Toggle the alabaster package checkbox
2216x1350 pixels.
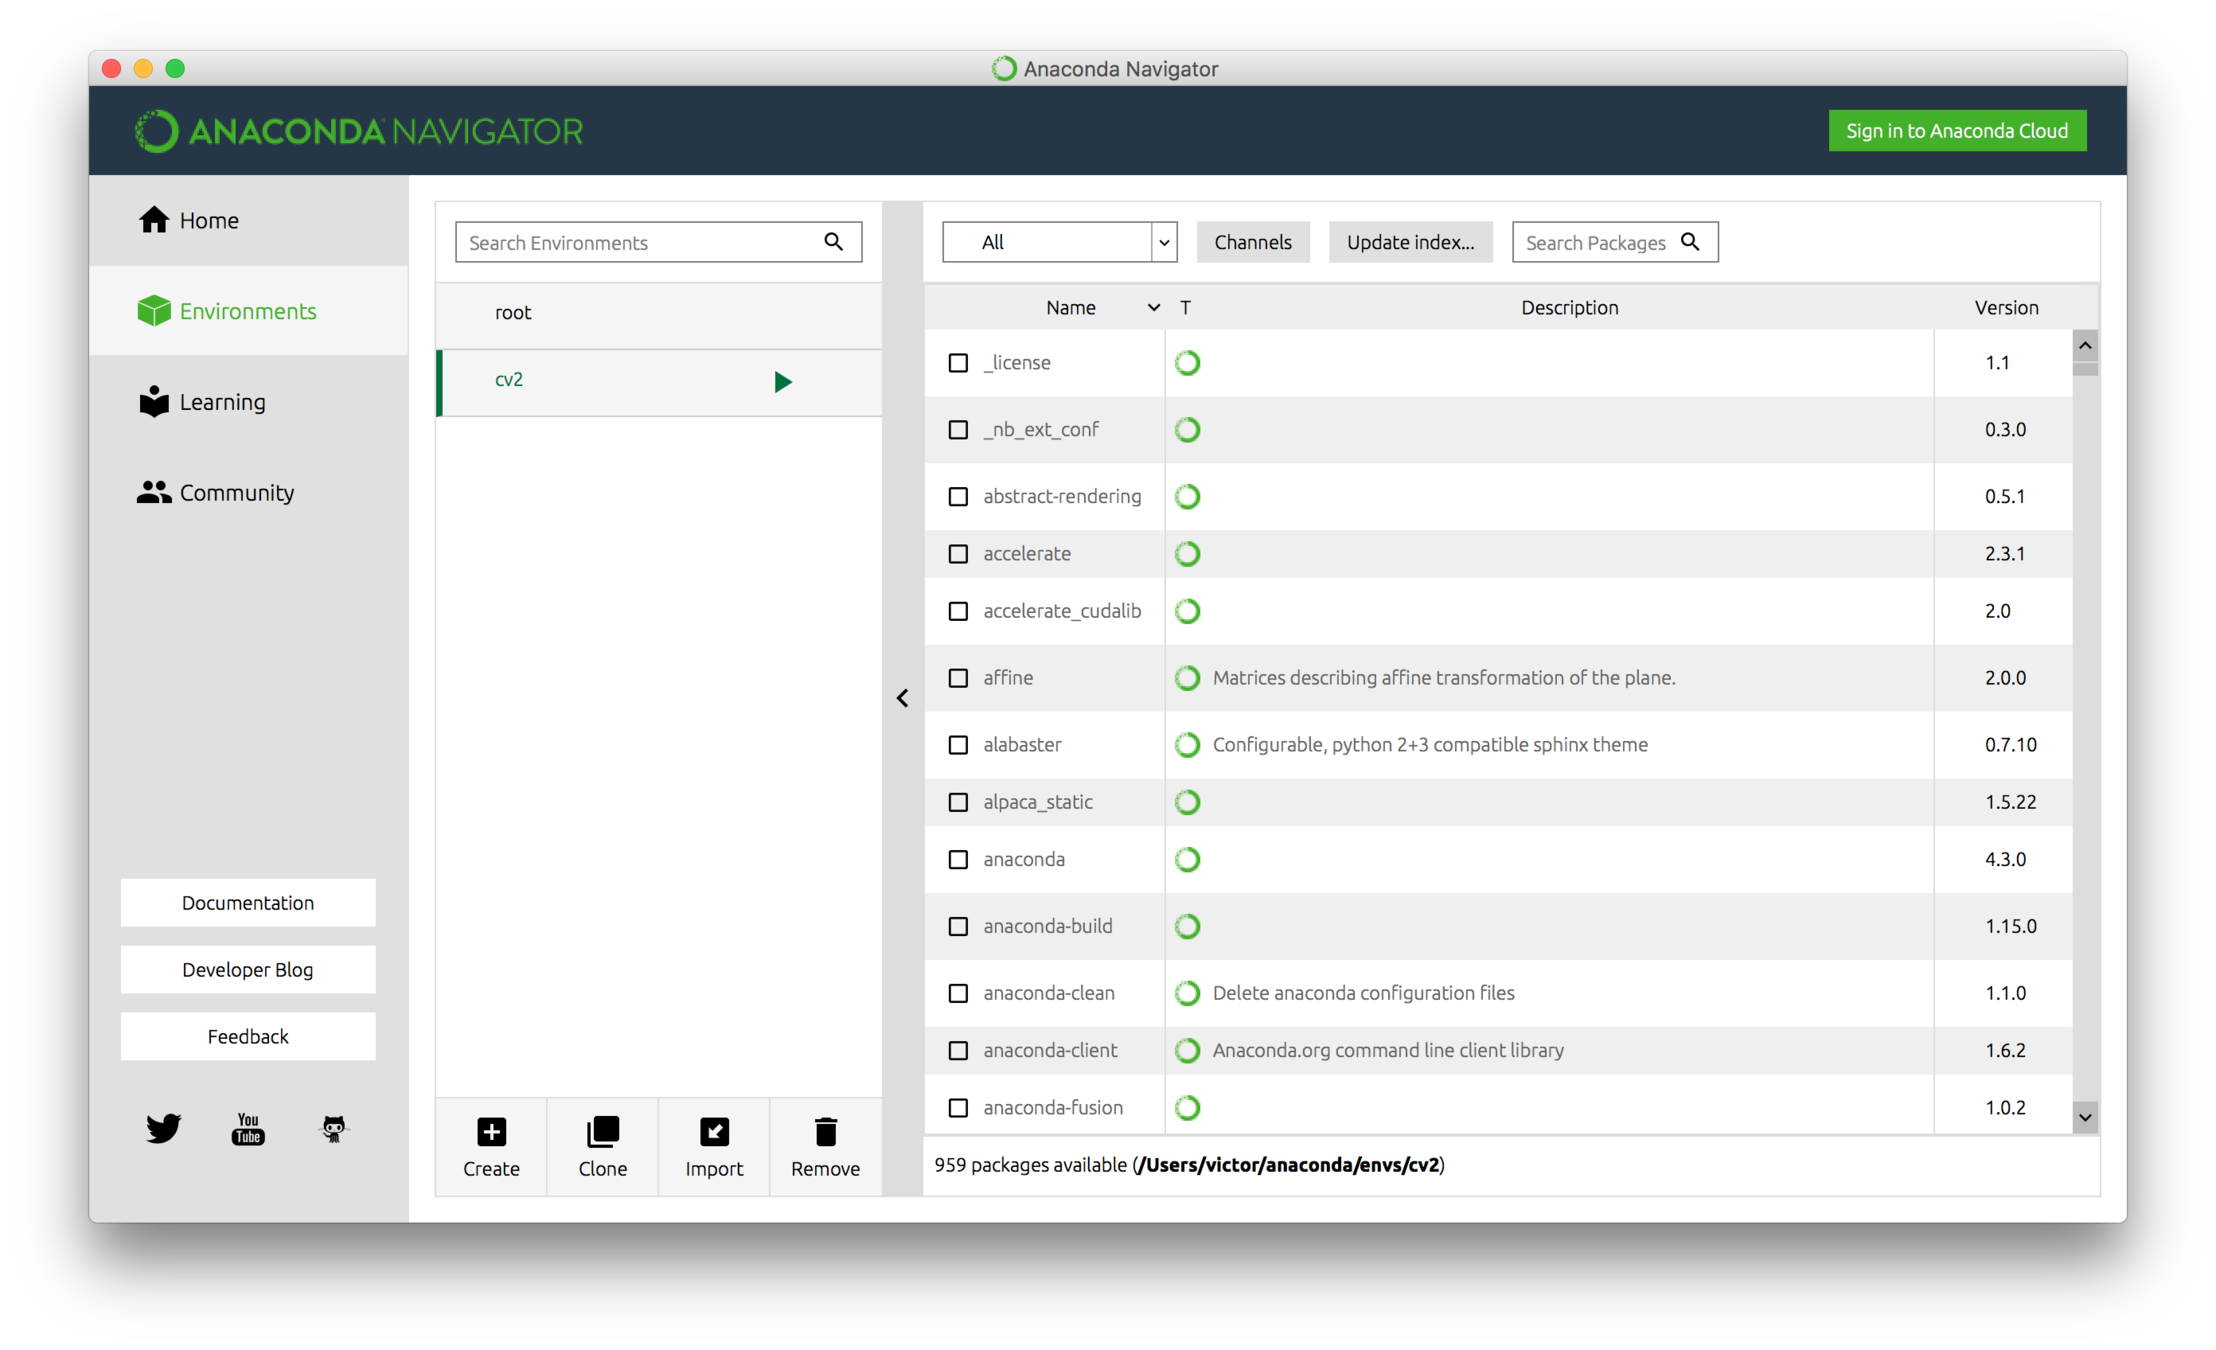(x=958, y=745)
